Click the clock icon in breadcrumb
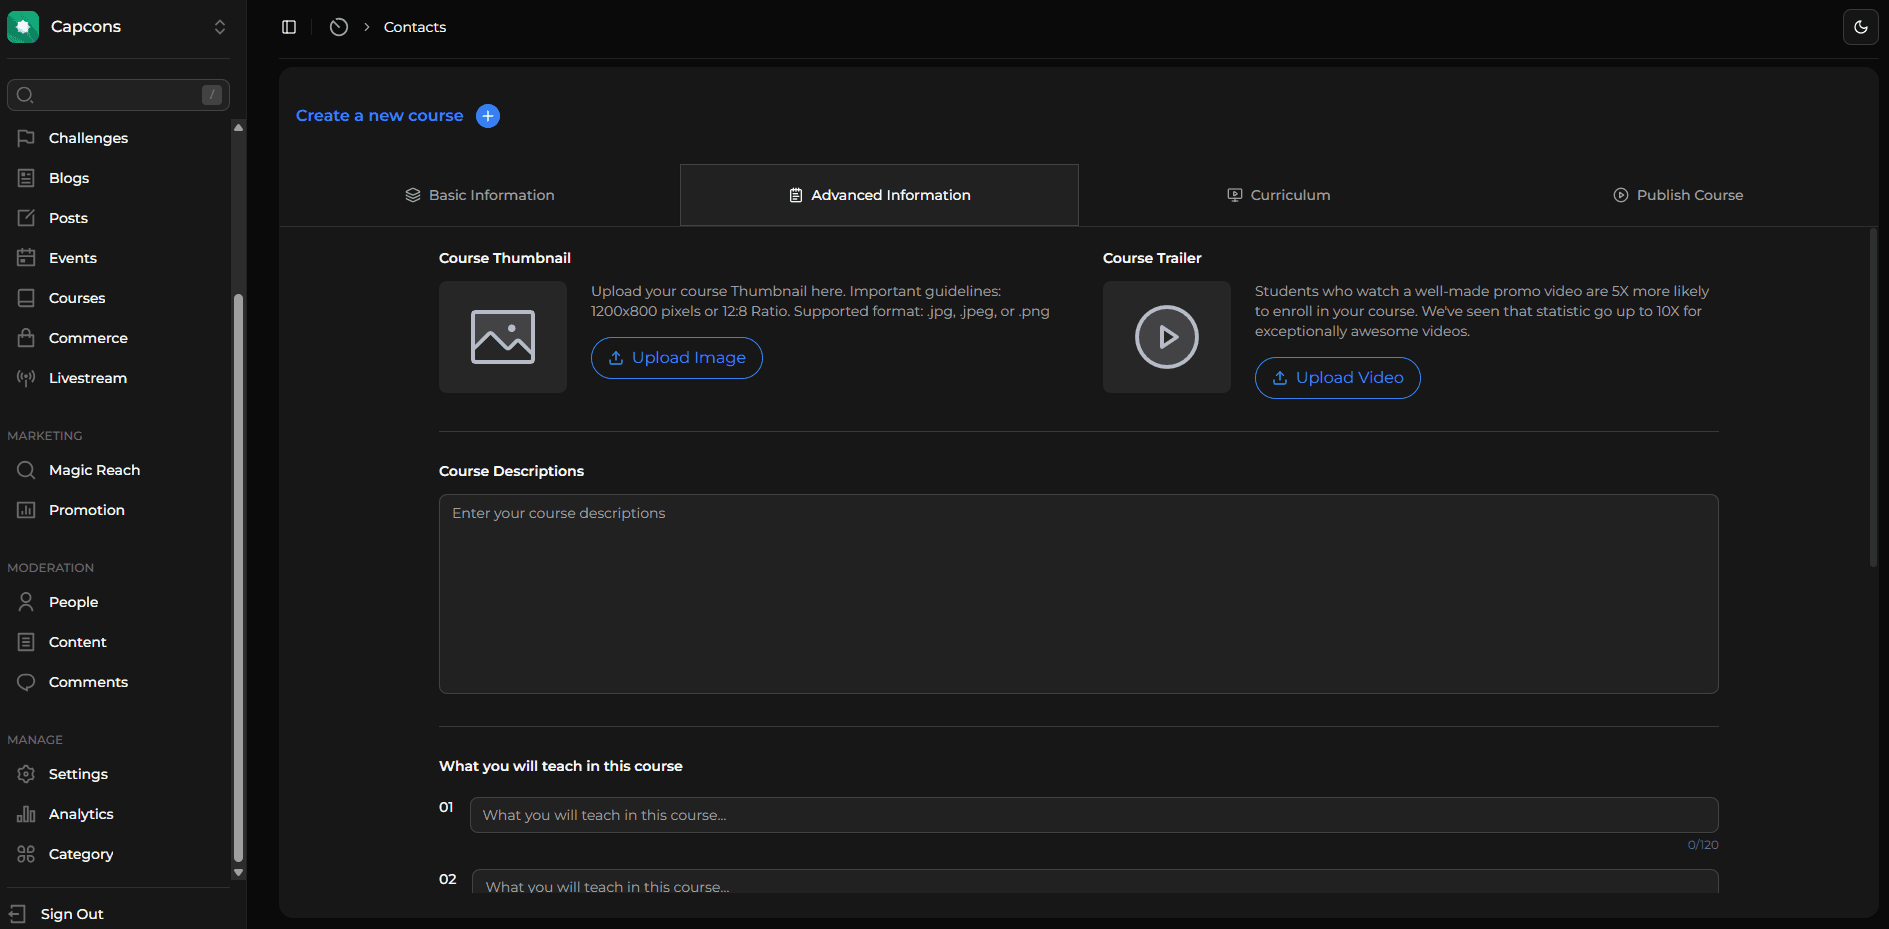Image resolution: width=1889 pixels, height=929 pixels. pos(339,27)
